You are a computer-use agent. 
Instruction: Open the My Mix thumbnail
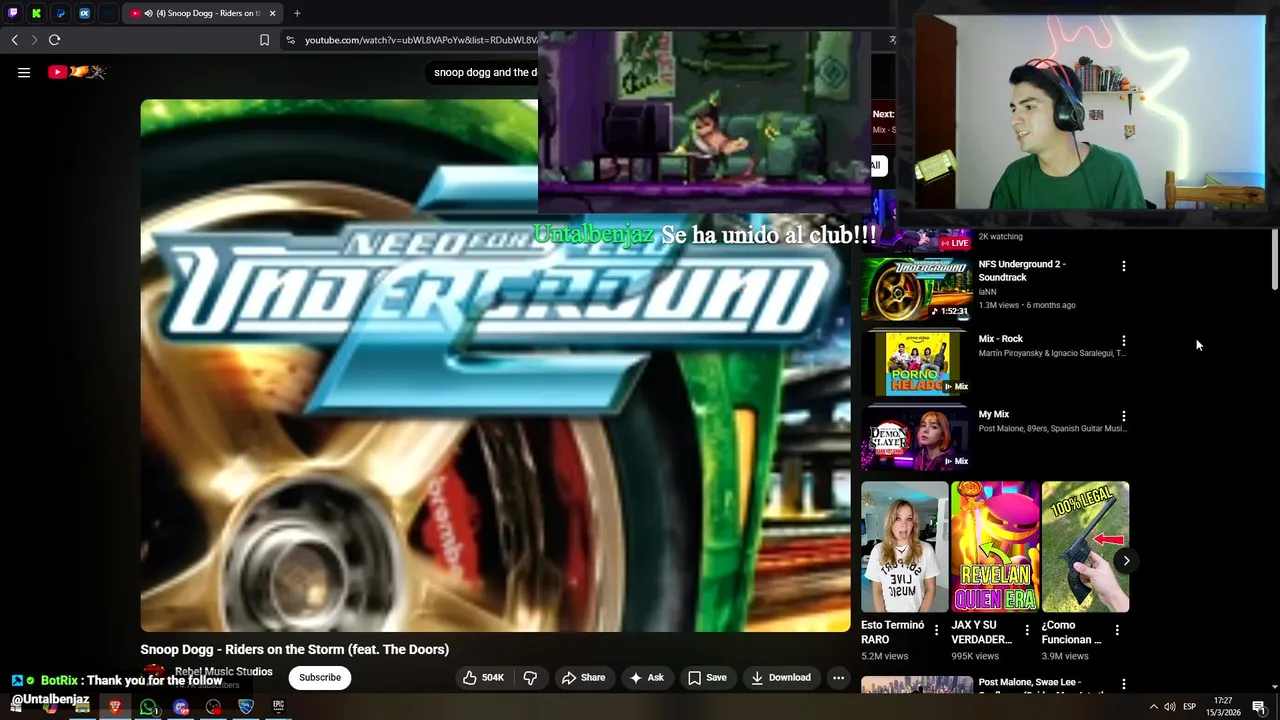[x=916, y=438]
